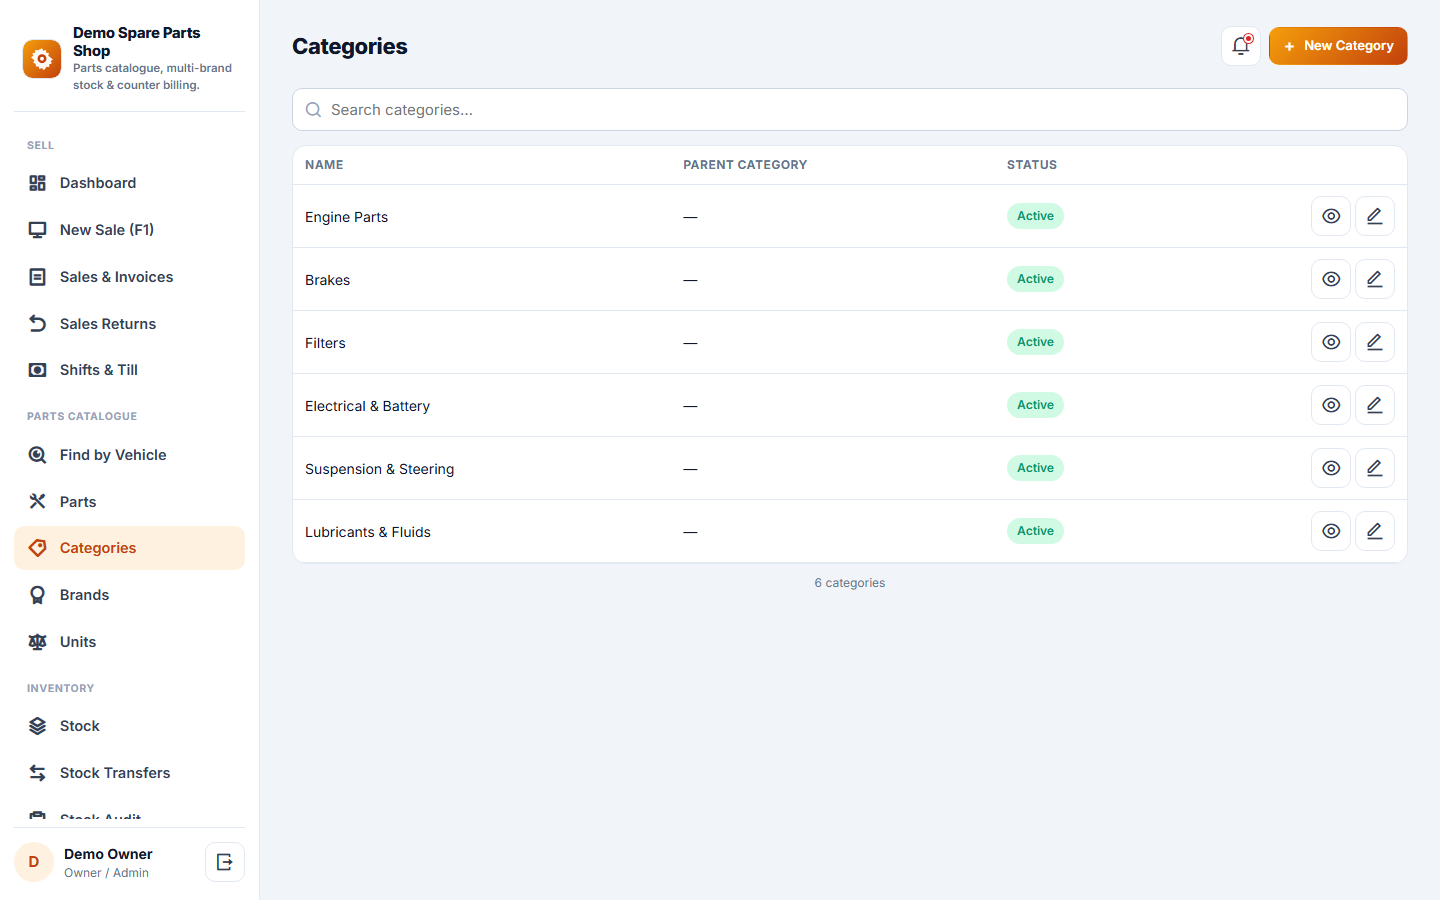Edit the Suspension & Steering category

[1375, 468]
